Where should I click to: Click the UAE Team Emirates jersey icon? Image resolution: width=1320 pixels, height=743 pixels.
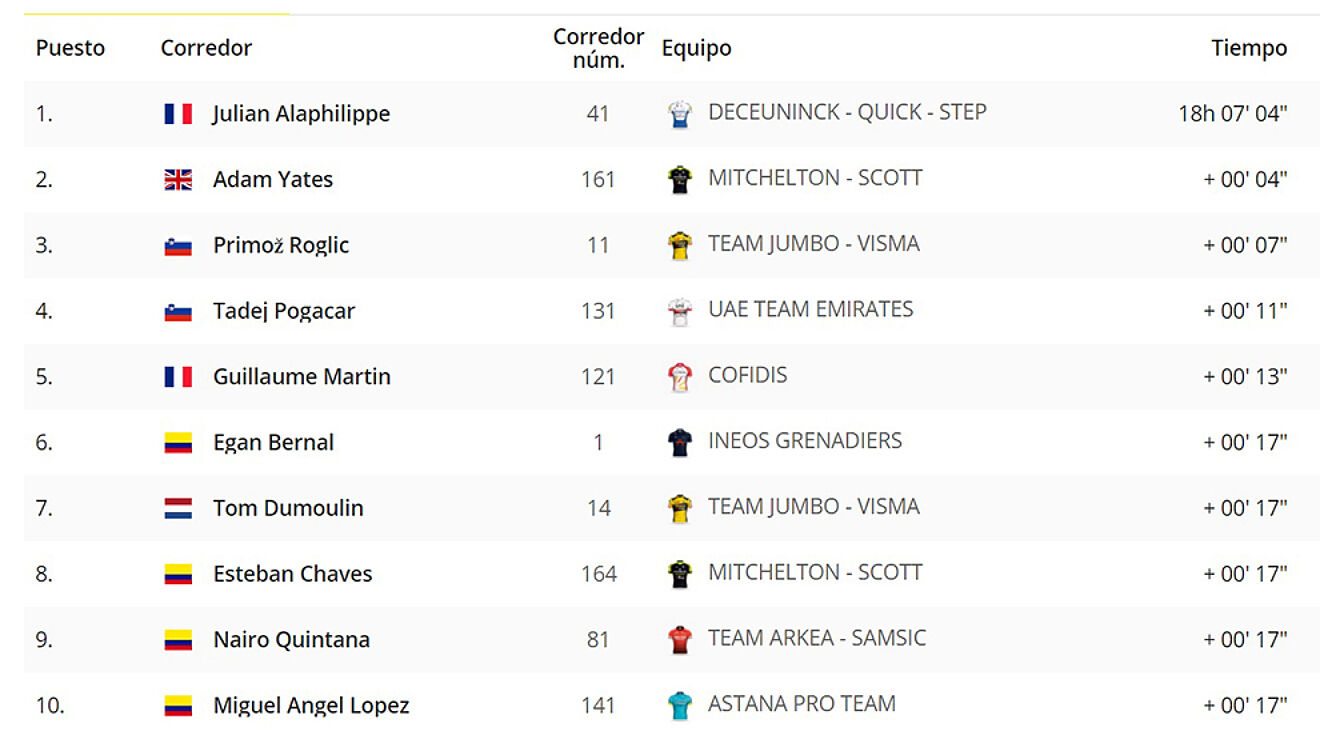coord(680,311)
